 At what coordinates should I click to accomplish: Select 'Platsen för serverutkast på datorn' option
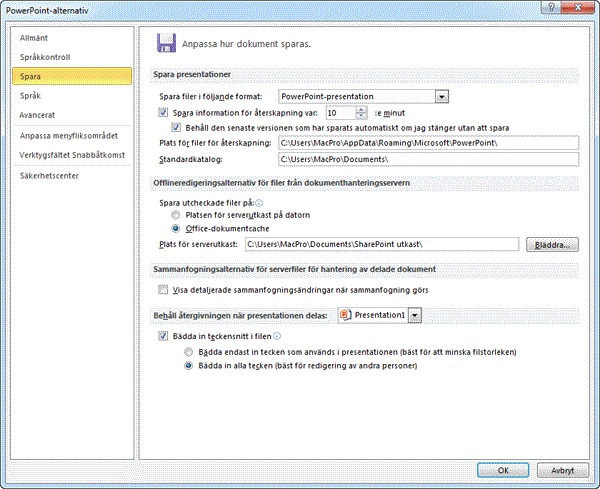click(x=177, y=215)
